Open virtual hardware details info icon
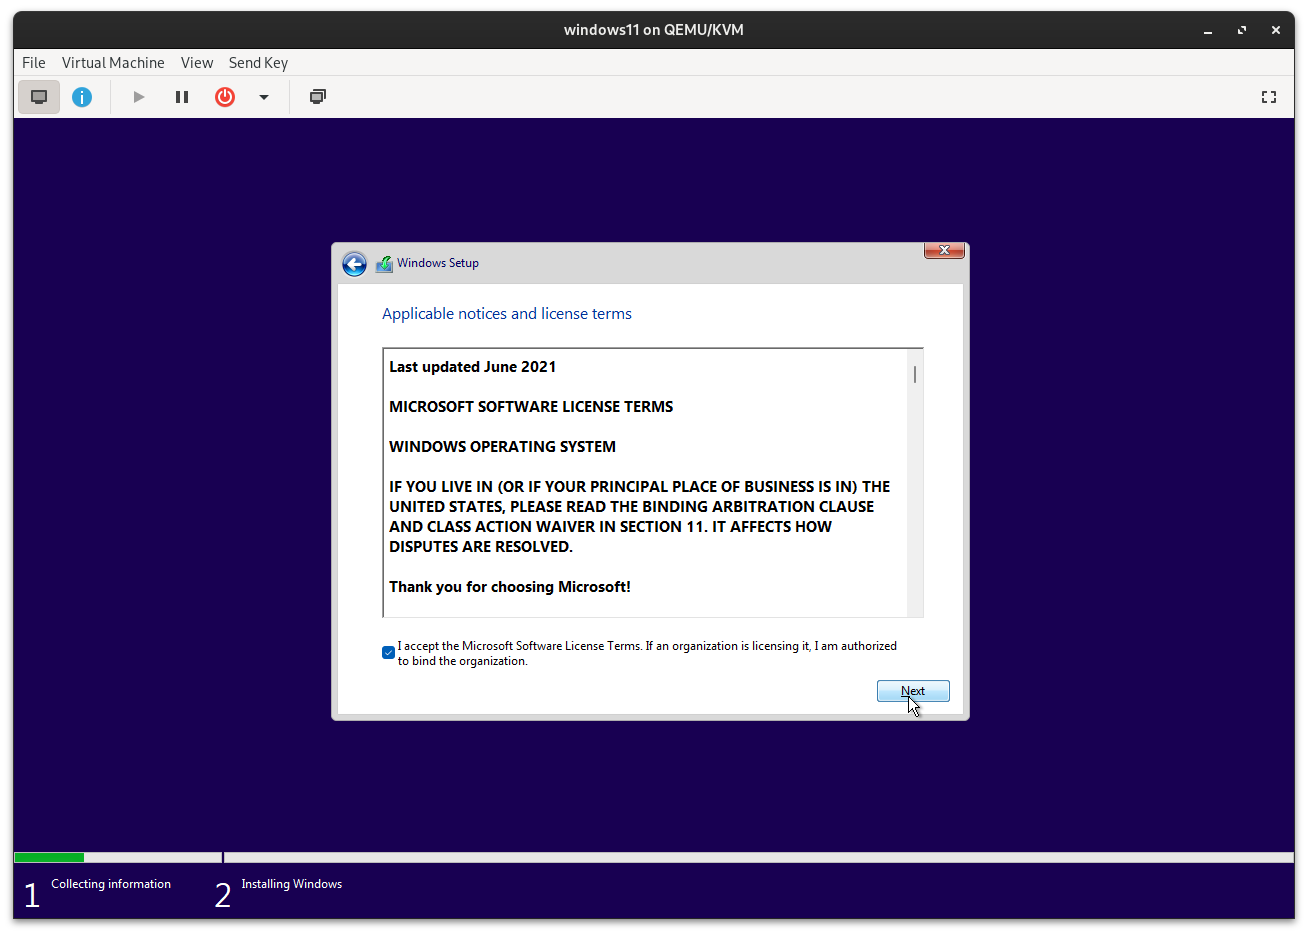The width and height of the screenshot is (1308, 935). pyautogui.click(x=82, y=97)
